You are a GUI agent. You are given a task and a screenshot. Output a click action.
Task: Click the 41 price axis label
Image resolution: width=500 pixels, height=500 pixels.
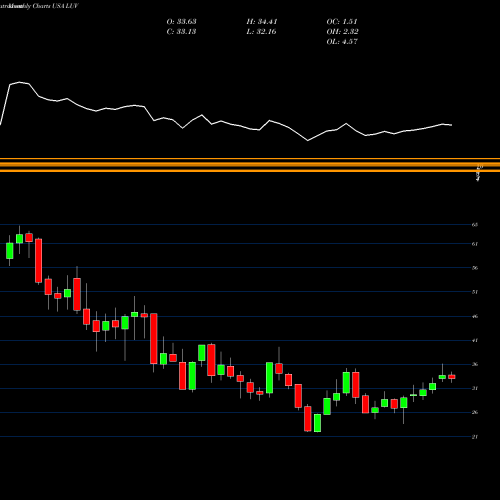pyautogui.click(x=475, y=340)
